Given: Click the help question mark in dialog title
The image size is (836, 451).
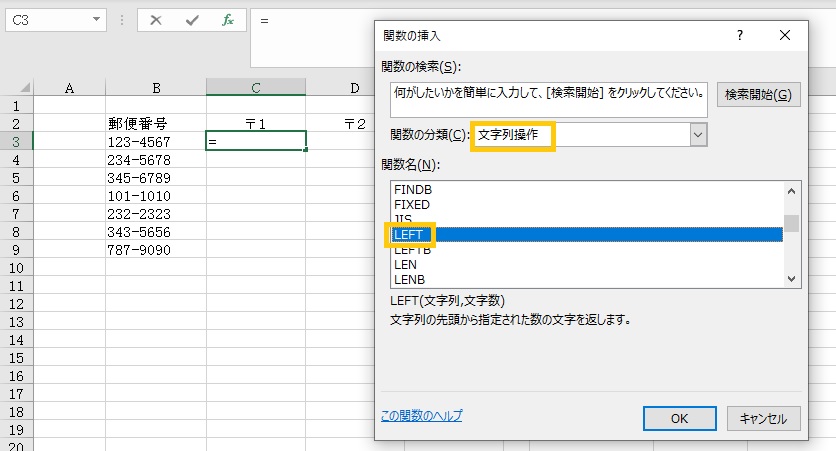Looking at the screenshot, I should (739, 35).
